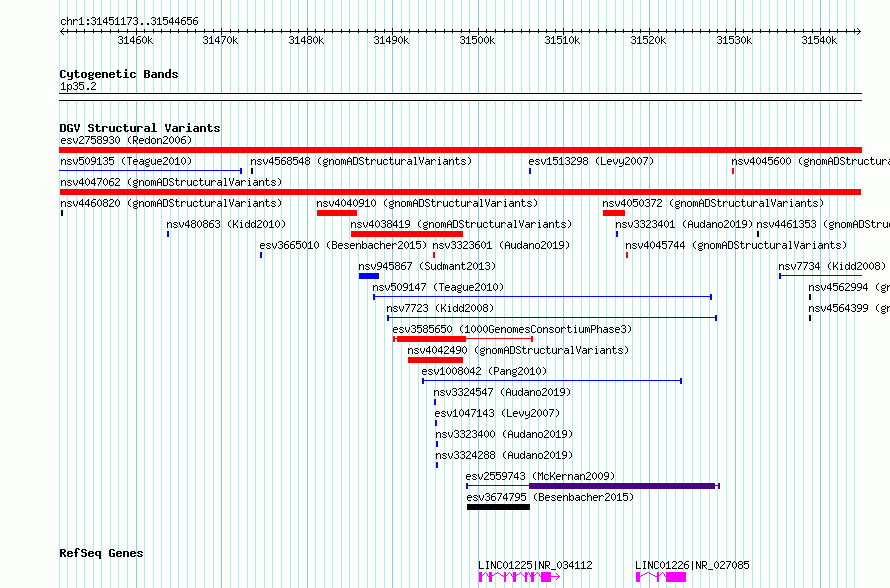Click the 31460k ruler tick label
Image resolution: width=890 pixels, height=588 pixels.
click(135, 40)
